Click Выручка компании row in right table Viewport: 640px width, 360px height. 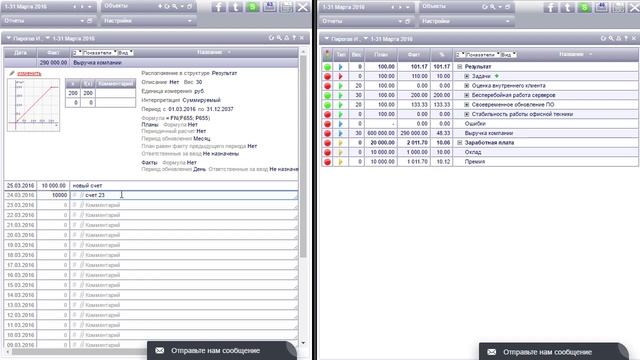click(x=480, y=133)
